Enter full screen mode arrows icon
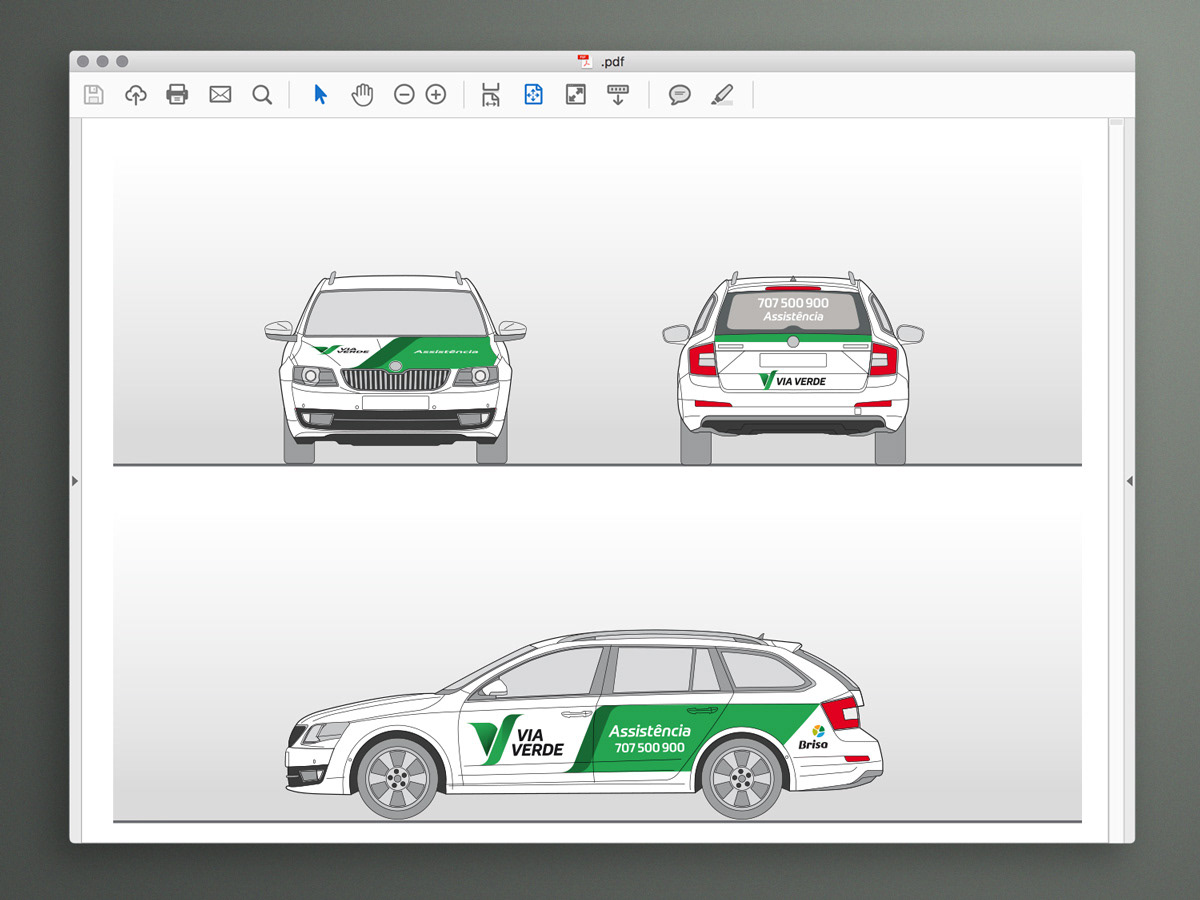The height and width of the screenshot is (900, 1200). point(576,95)
